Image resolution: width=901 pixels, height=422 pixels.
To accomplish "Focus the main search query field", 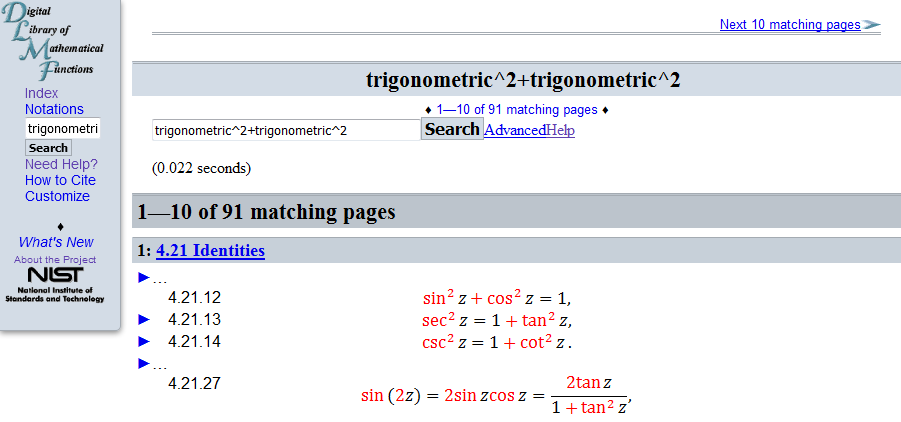I will tap(286, 130).
